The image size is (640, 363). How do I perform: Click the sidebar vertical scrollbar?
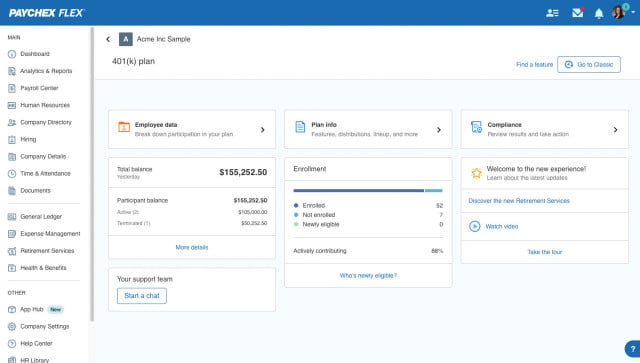pos(92,175)
